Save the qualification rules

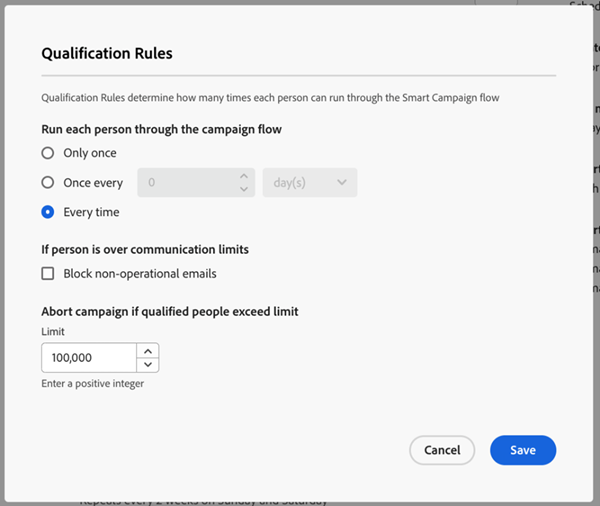(523, 450)
